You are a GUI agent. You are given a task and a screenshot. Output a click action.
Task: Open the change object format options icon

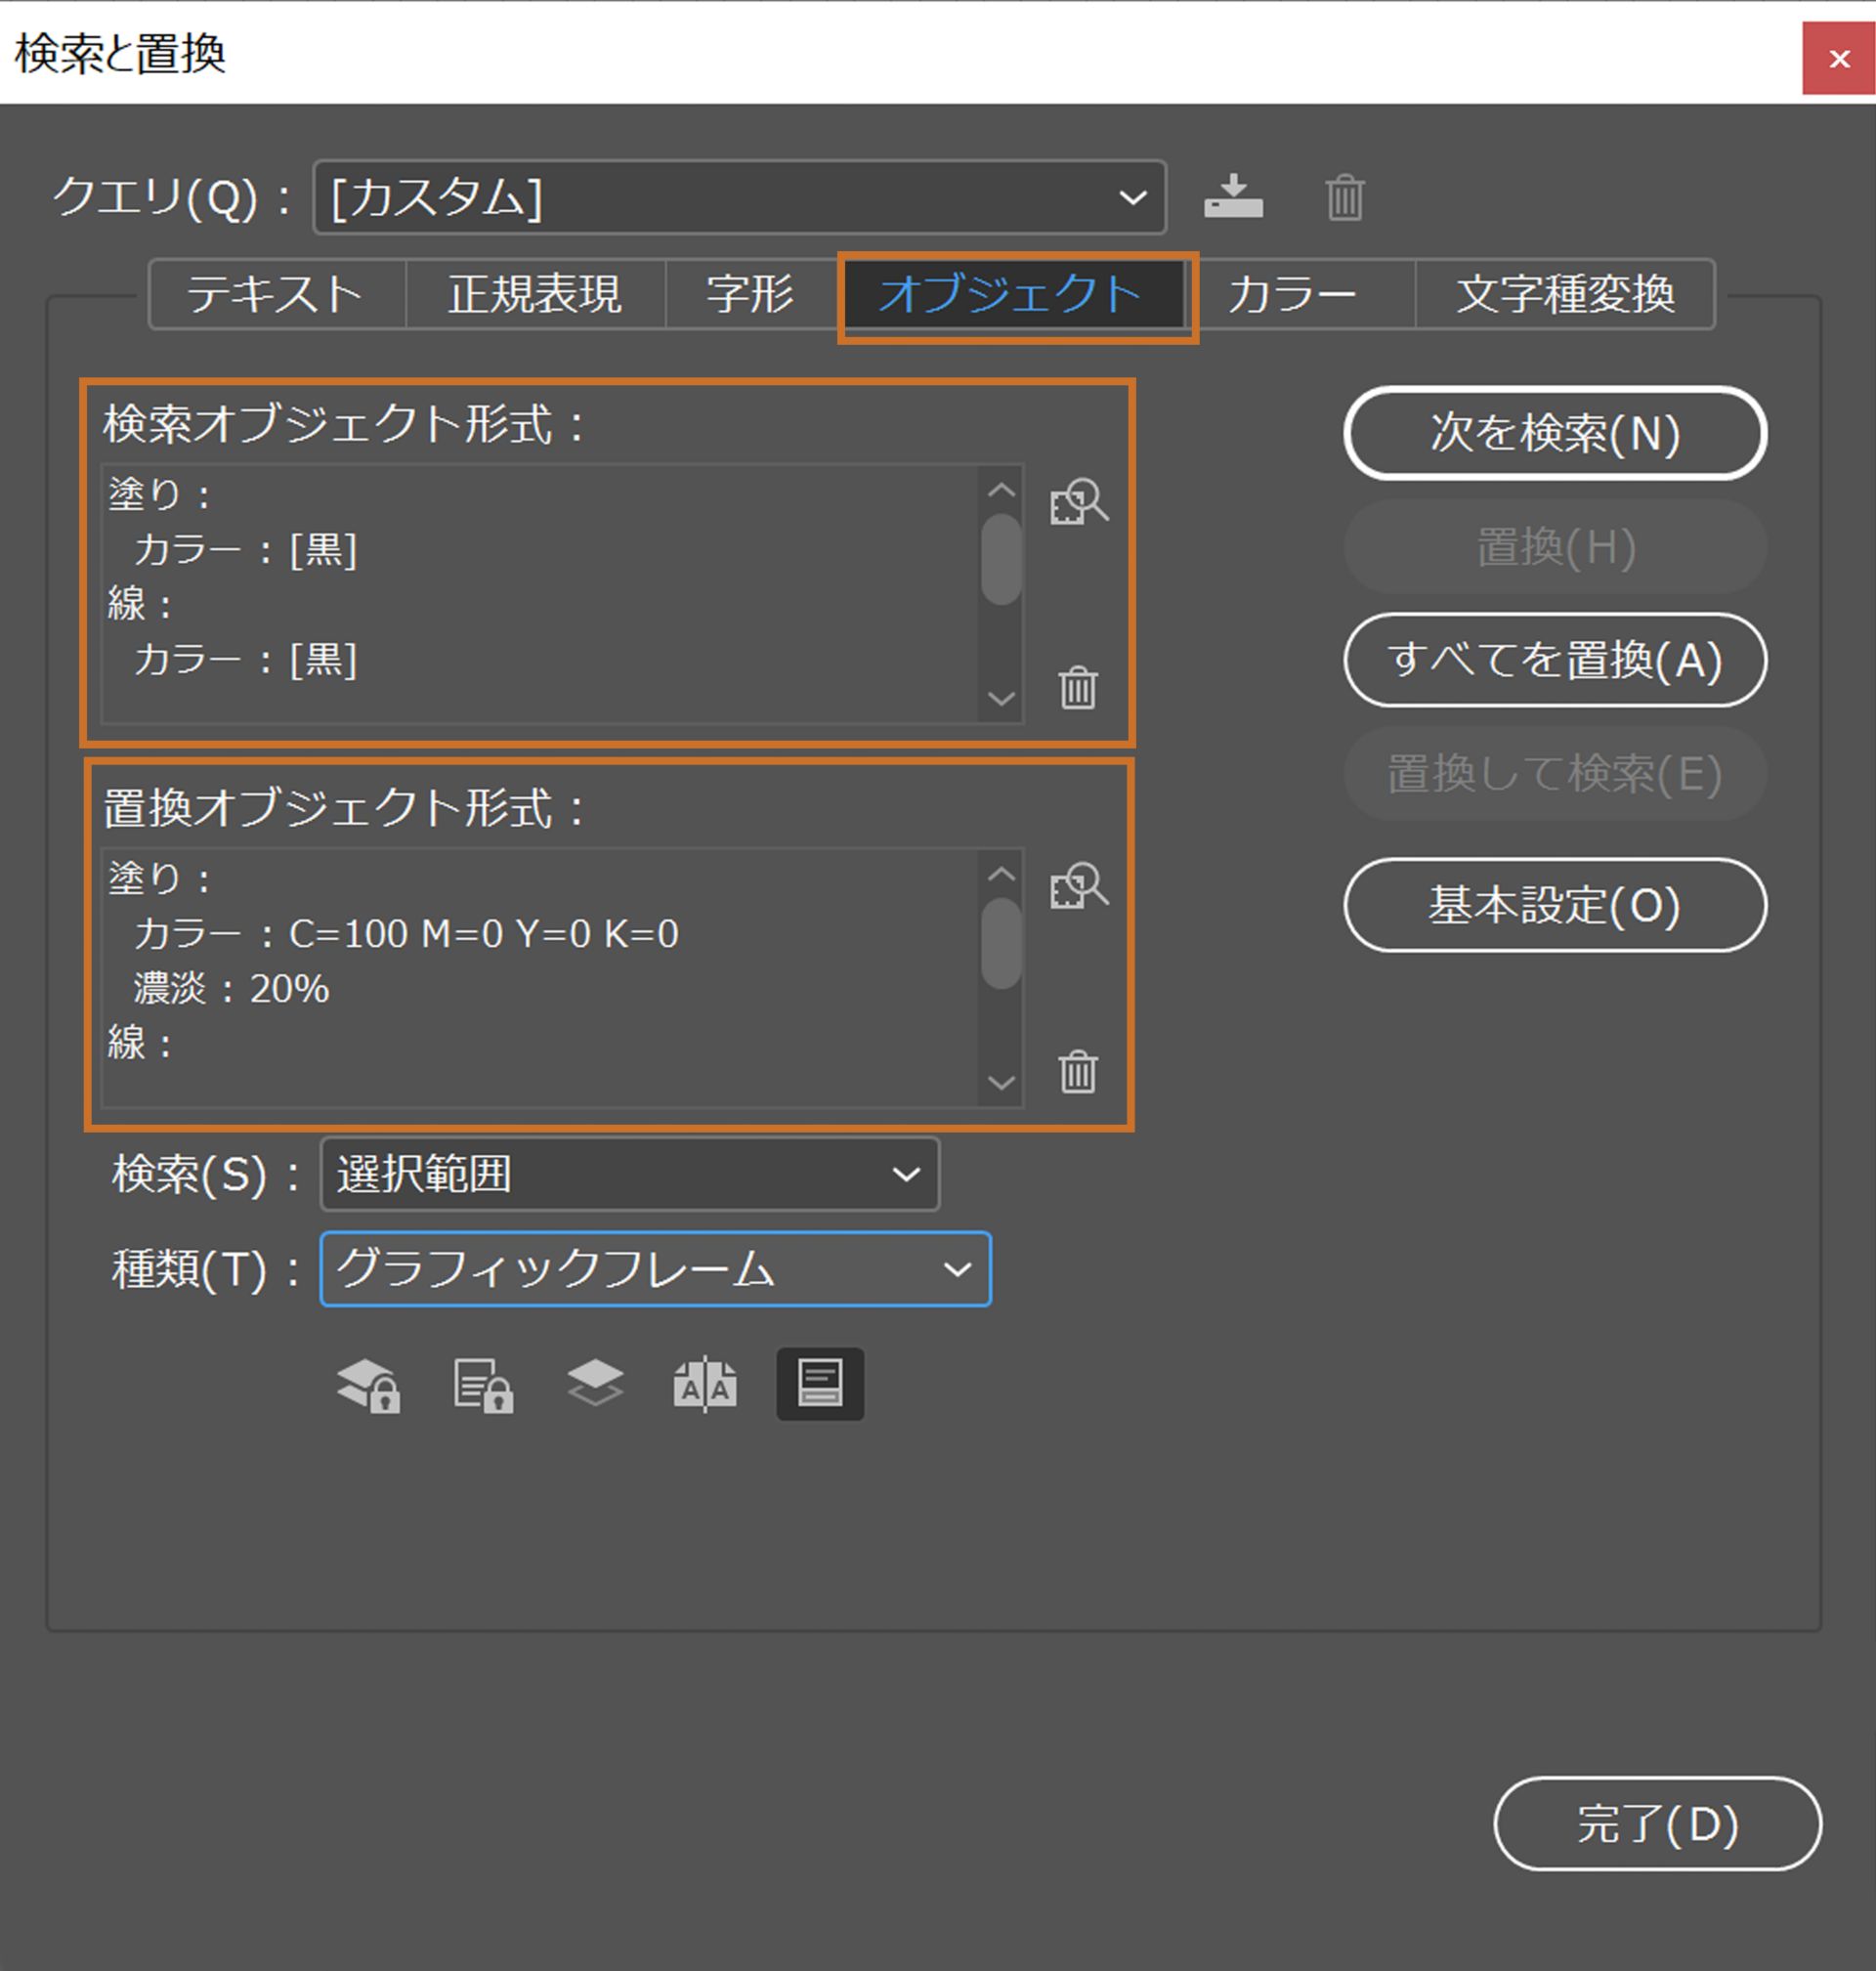1078,887
